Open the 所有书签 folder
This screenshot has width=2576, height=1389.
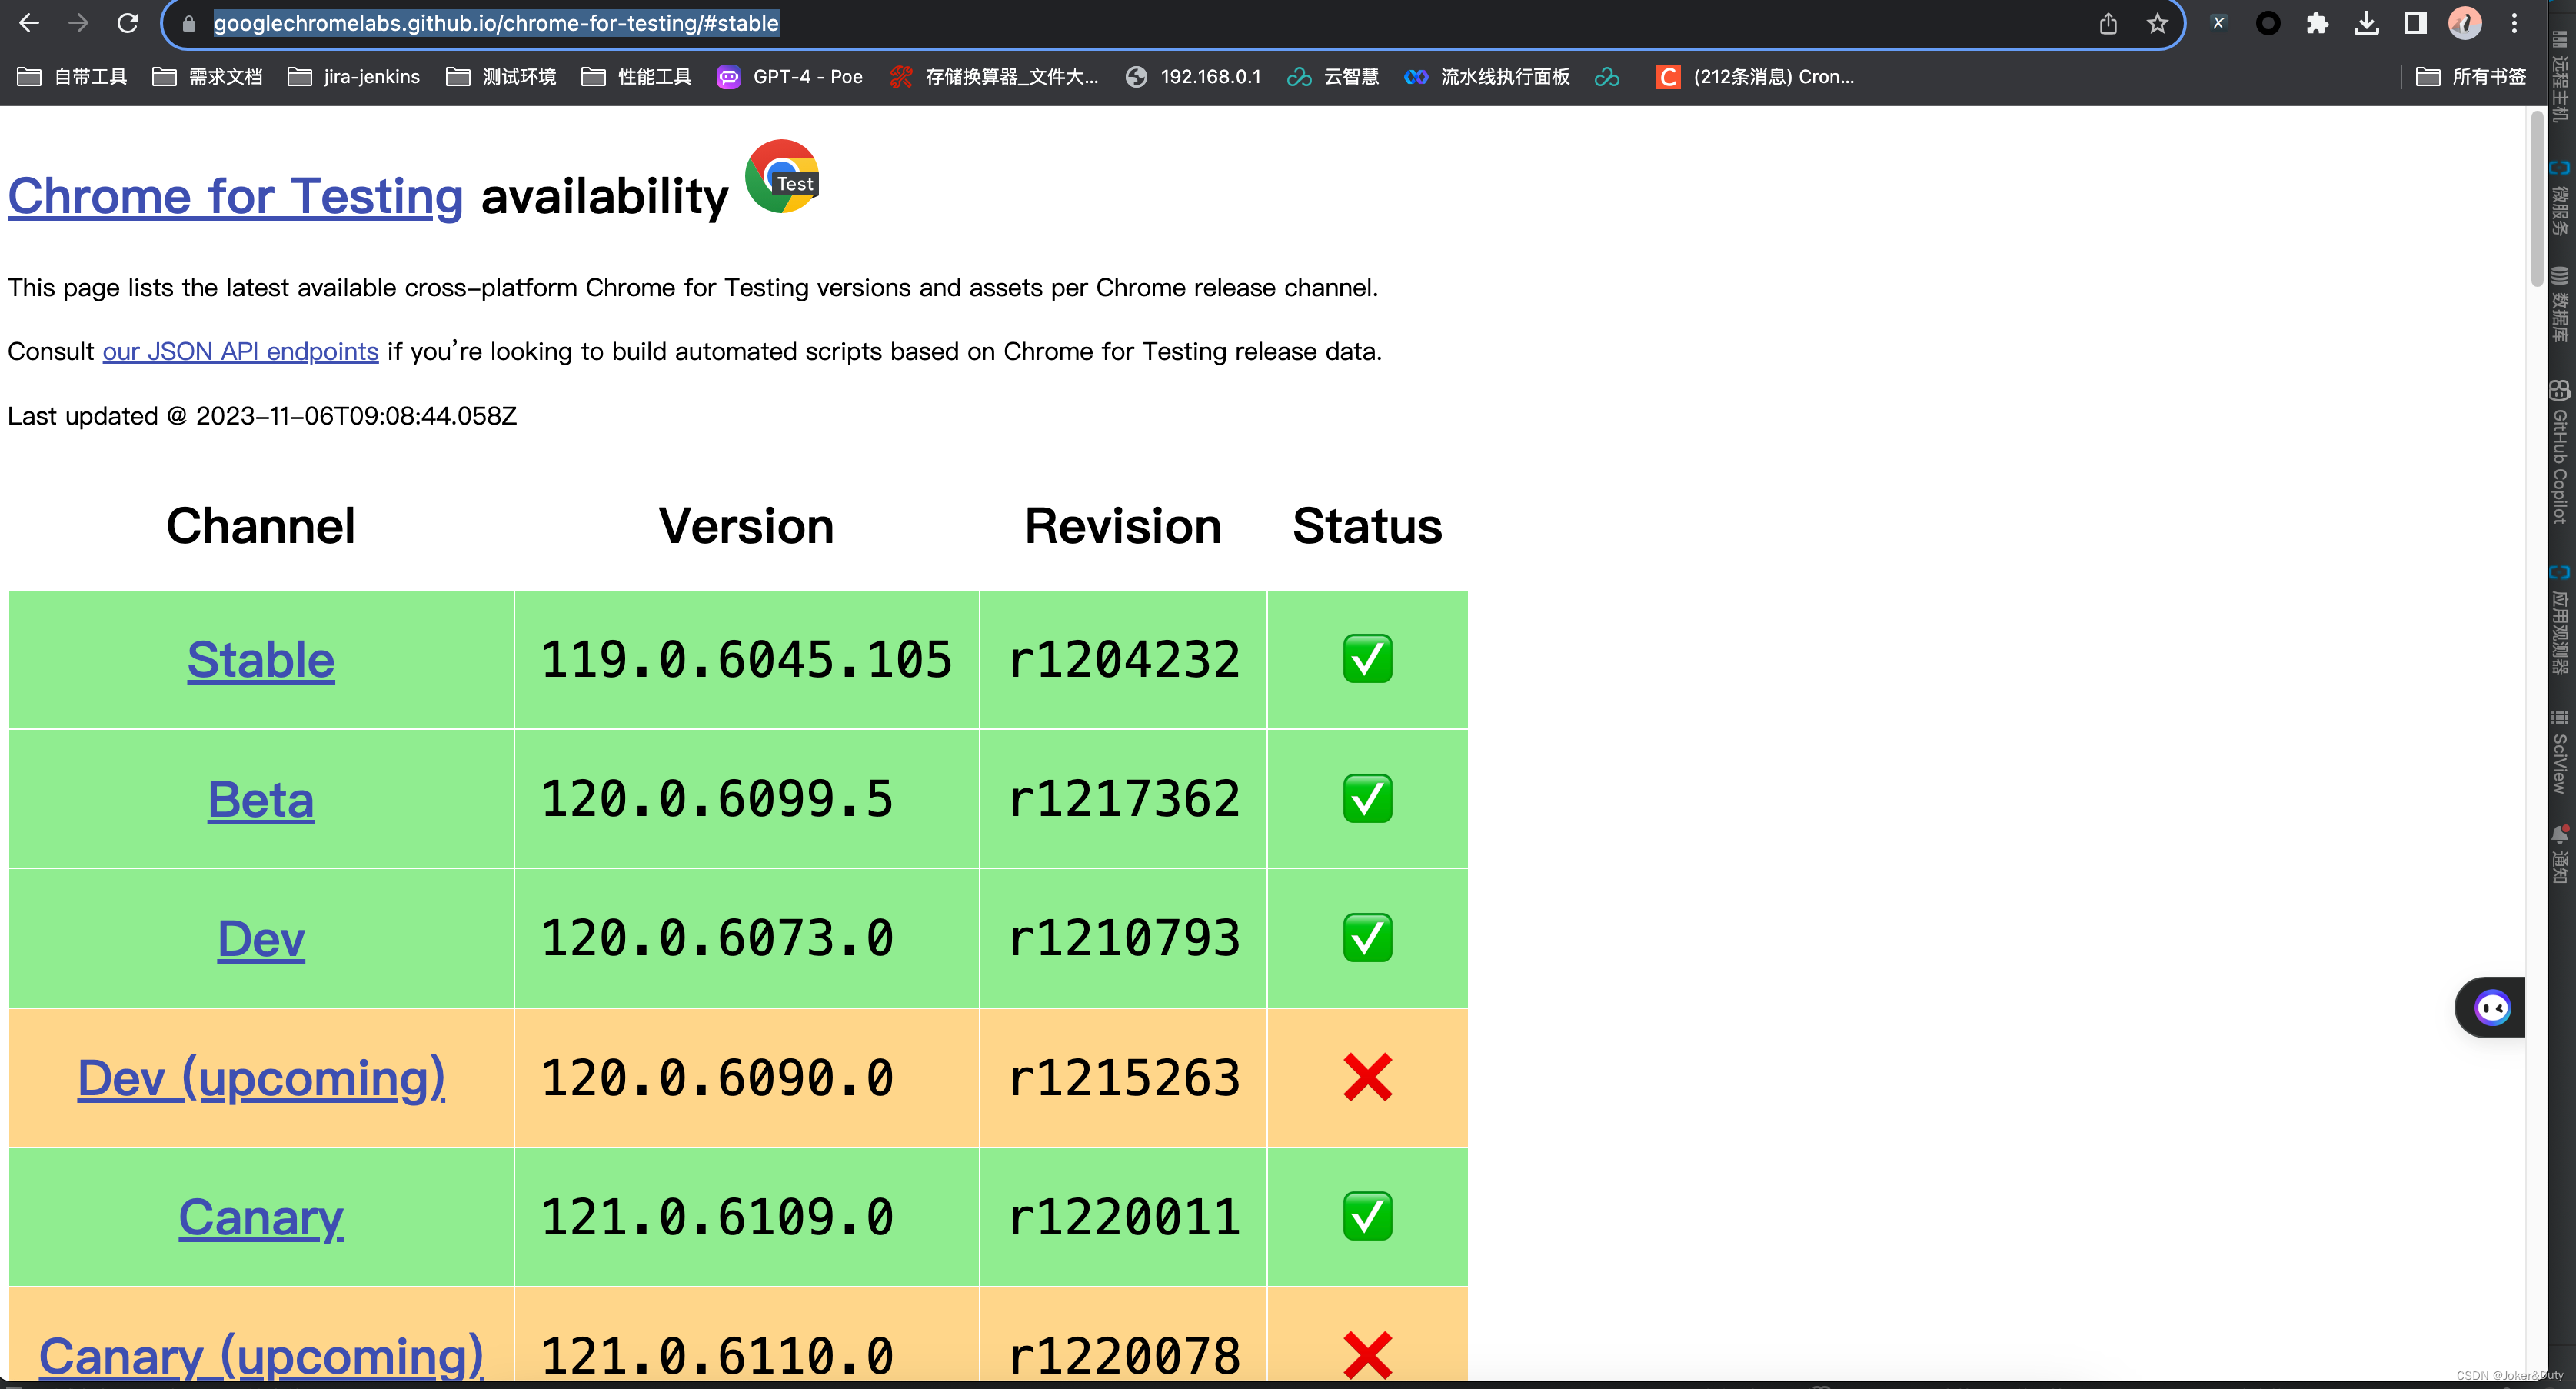2472,77
